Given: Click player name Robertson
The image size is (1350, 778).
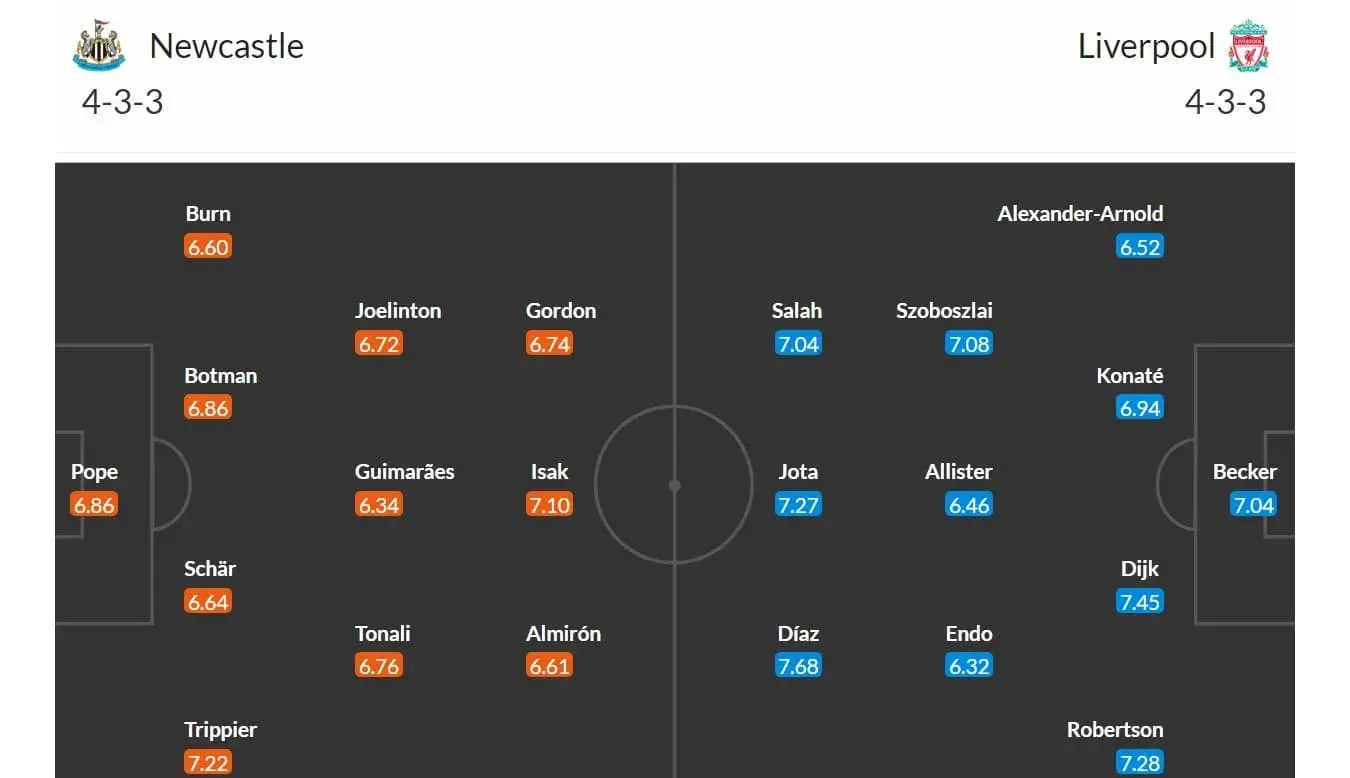Looking at the screenshot, I should coord(1115,730).
